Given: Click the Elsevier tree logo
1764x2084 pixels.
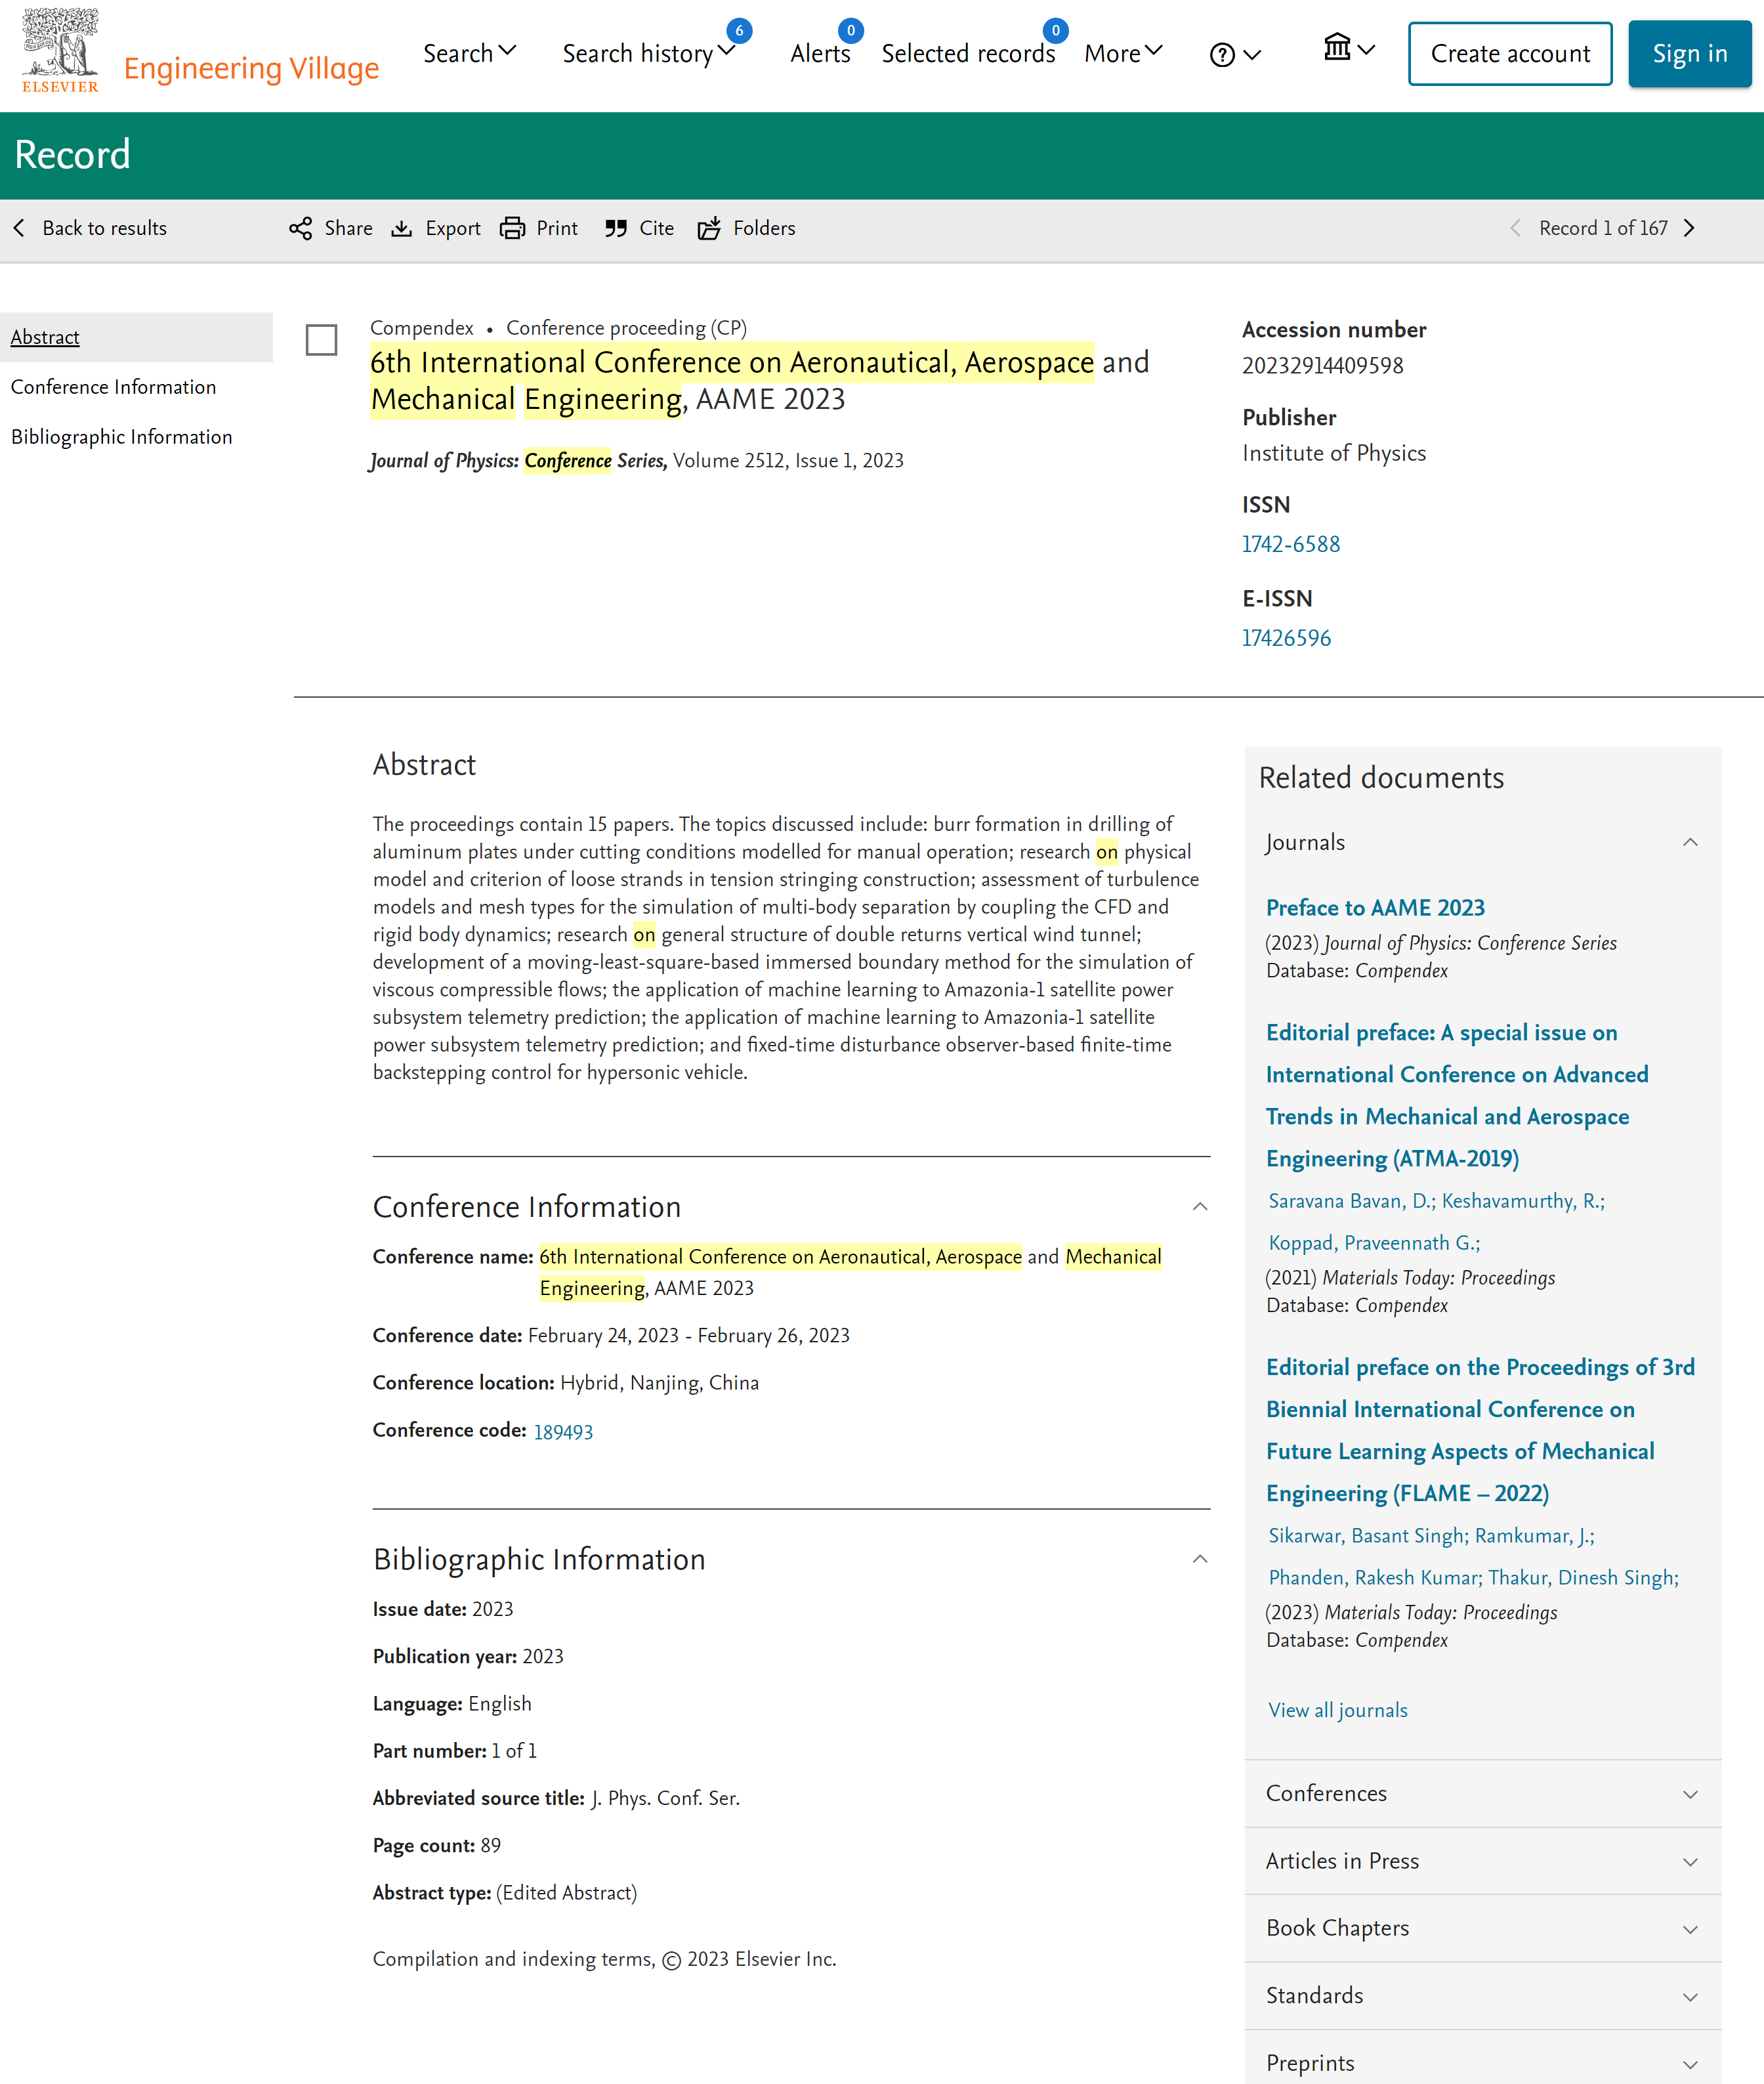Looking at the screenshot, I should click(60, 50).
